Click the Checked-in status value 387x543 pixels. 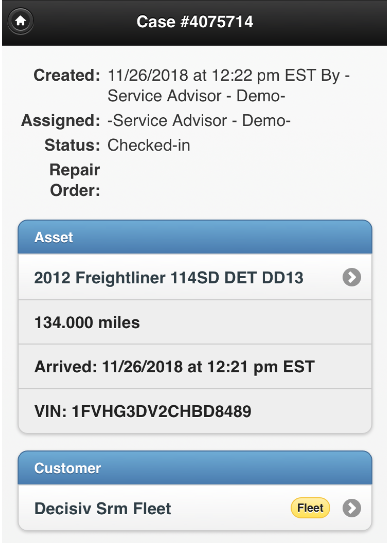pos(149,145)
